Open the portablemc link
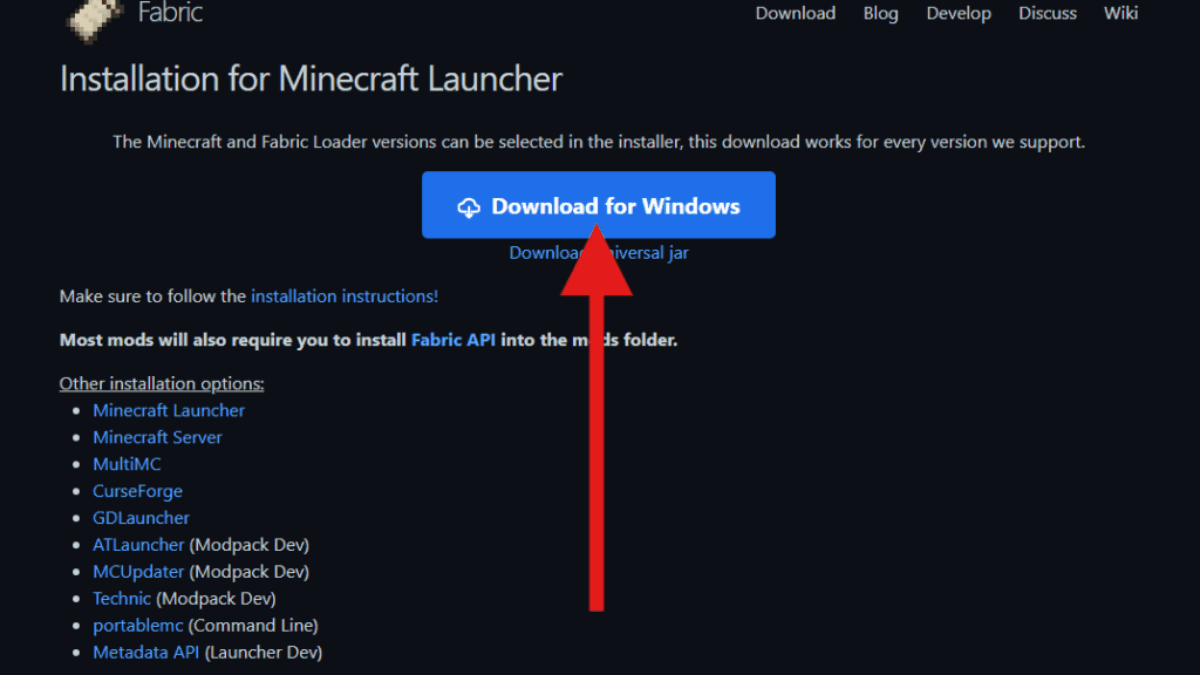Viewport: 1200px width, 675px height. [138, 626]
